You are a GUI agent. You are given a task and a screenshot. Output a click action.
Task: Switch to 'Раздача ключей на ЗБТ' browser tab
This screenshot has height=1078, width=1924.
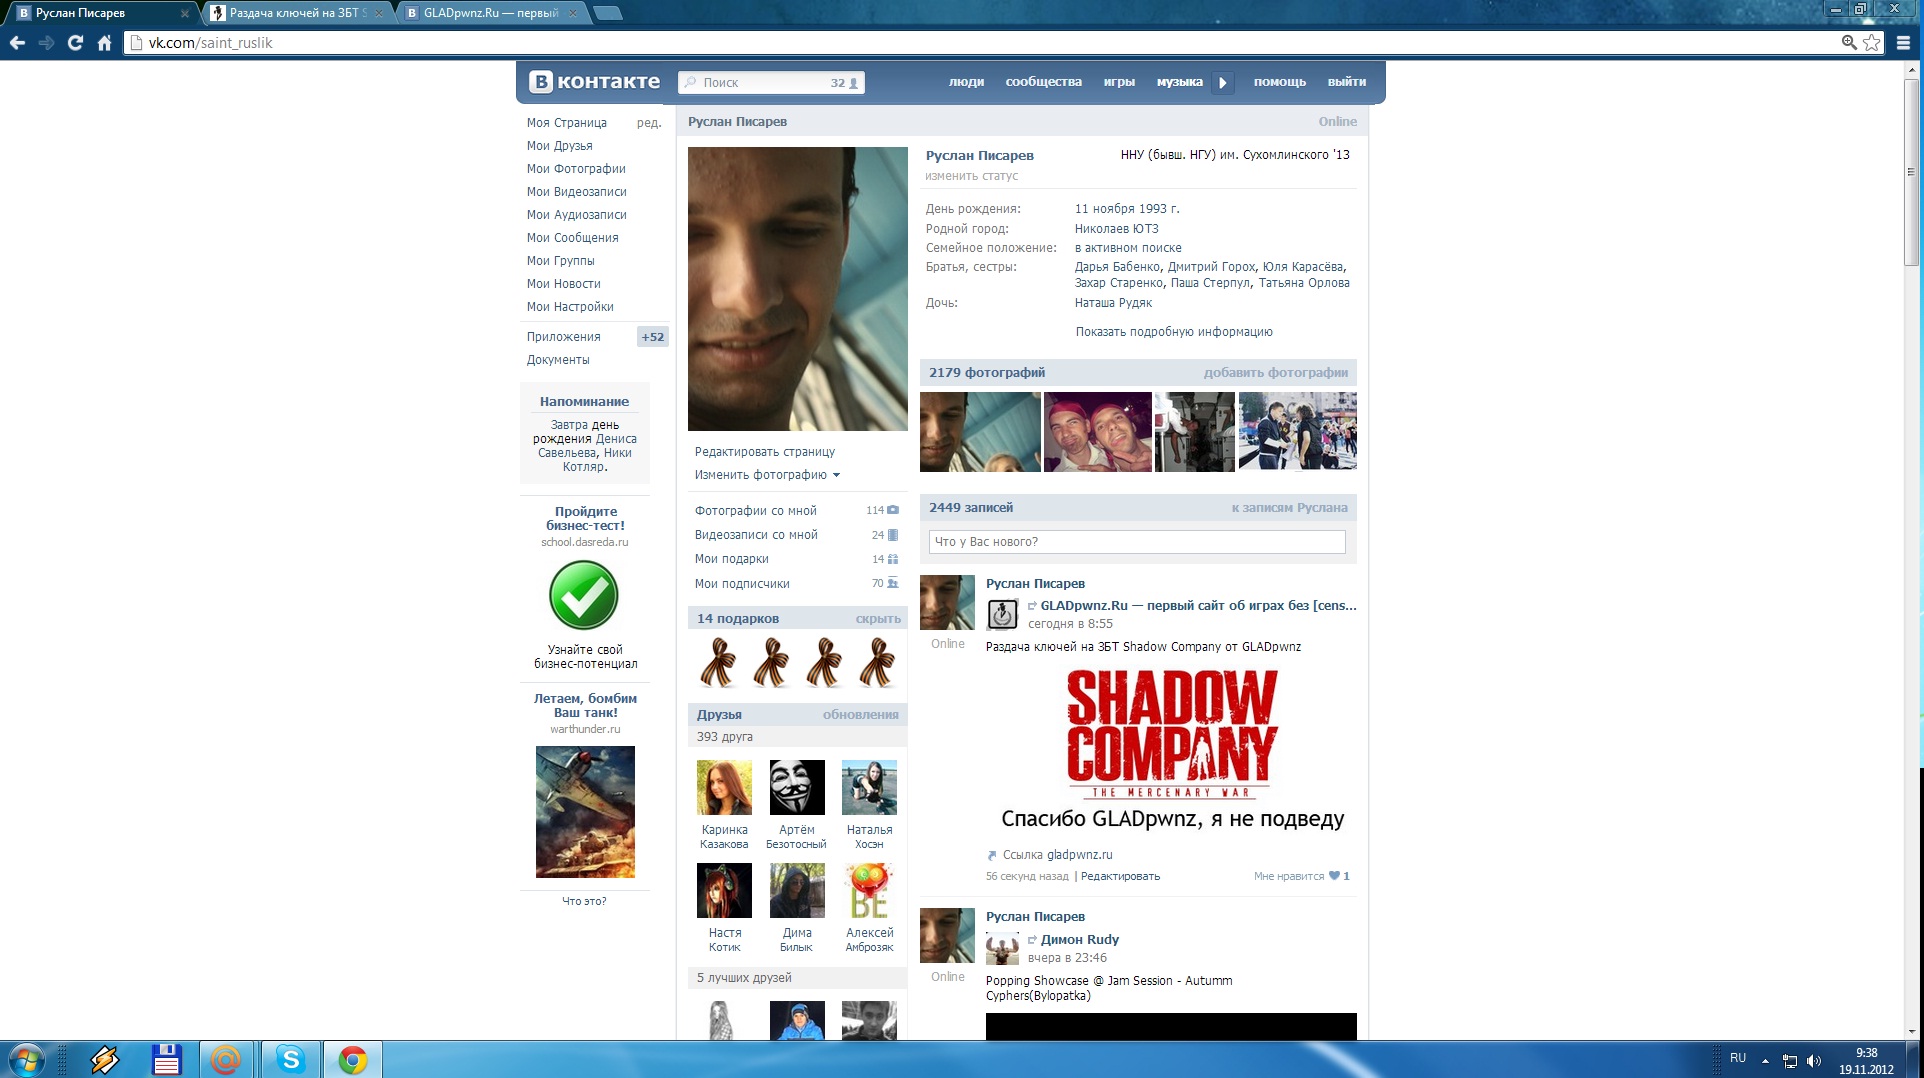pos(294,13)
